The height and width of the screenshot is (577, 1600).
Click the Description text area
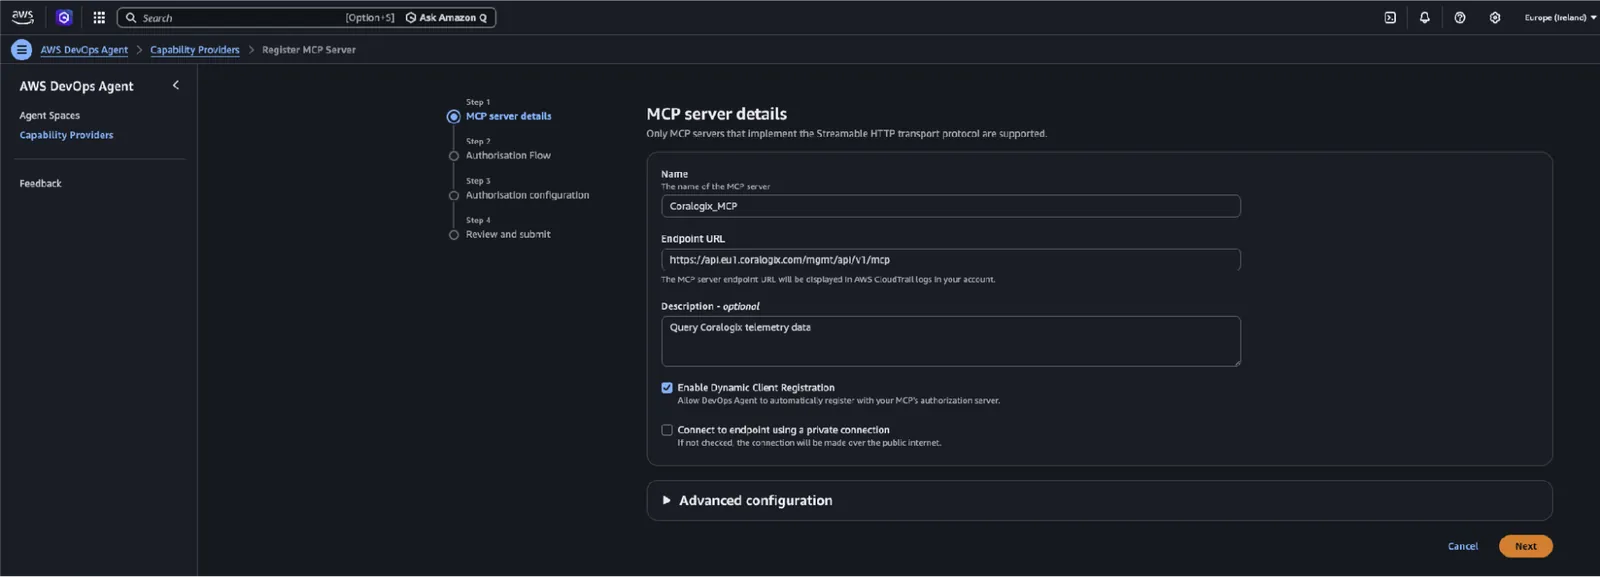(950, 341)
